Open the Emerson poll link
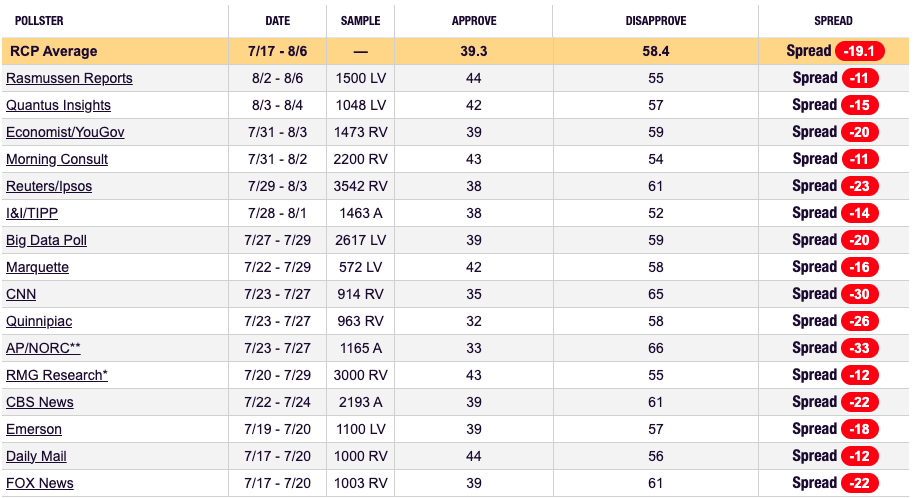914x498 pixels. [x=34, y=429]
